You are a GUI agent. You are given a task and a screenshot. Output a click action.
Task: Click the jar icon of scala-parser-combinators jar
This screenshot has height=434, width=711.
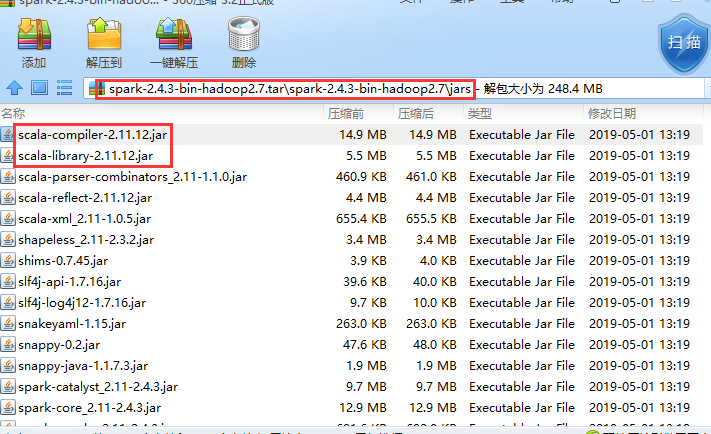pos(8,176)
